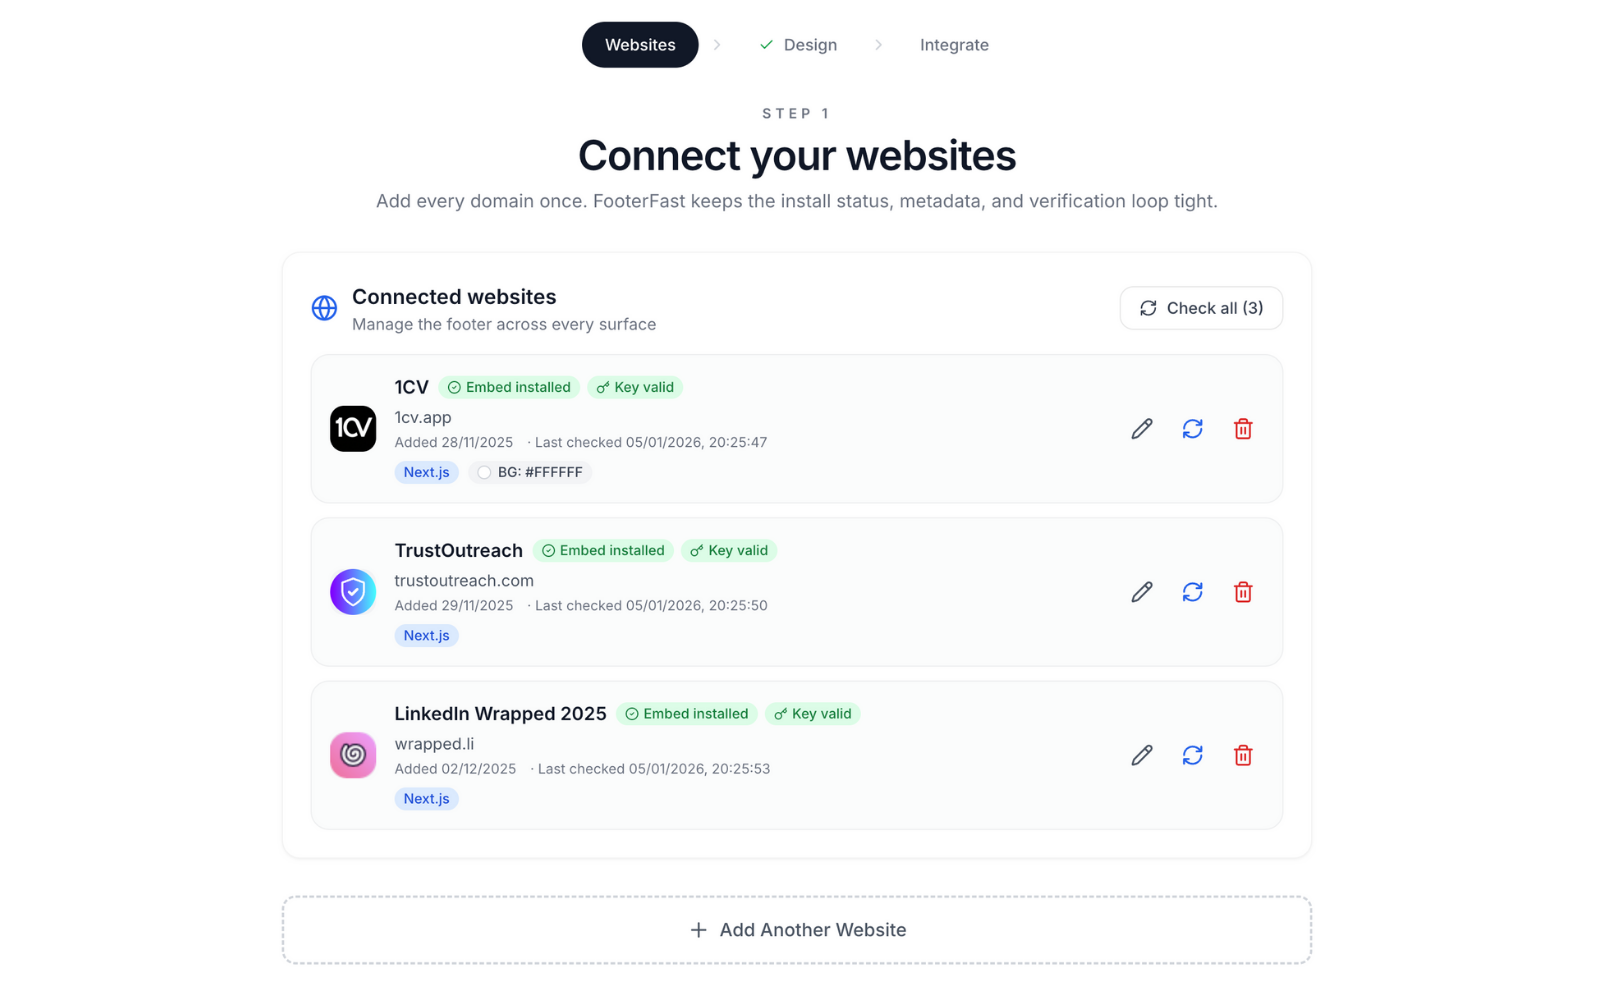Select the BG: #FFFFFF color swatch
1600x1000 pixels.
530,472
